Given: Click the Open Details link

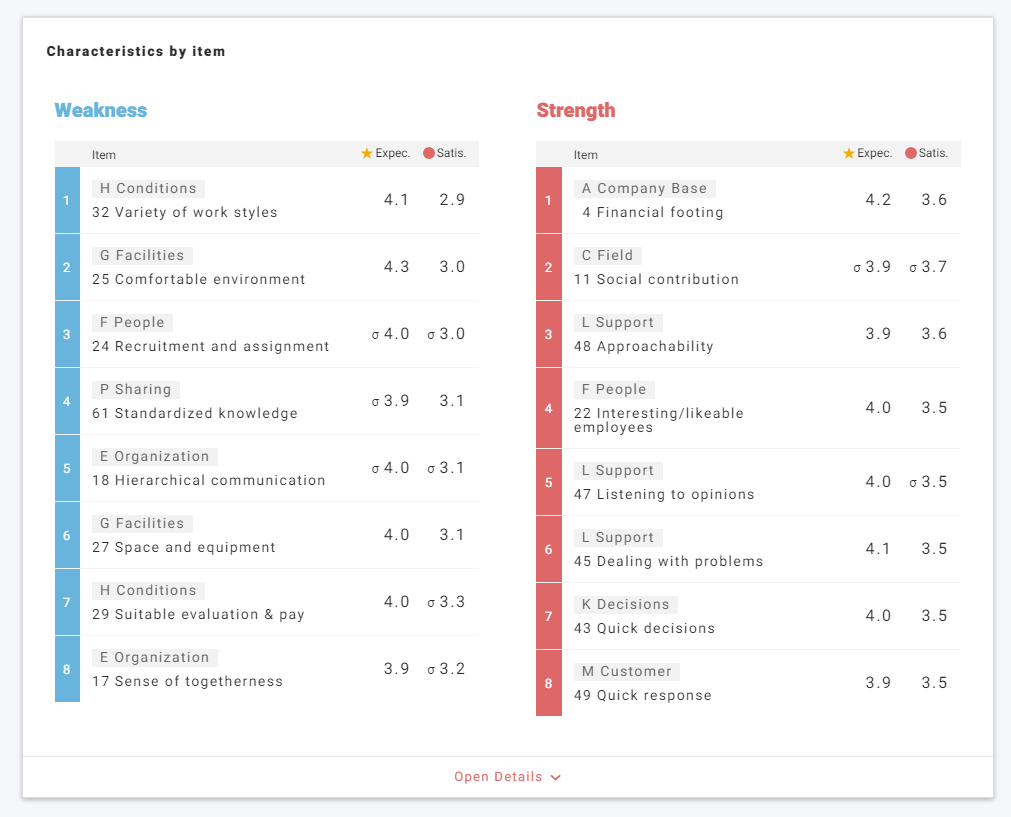Looking at the screenshot, I should pyautogui.click(x=498, y=777).
